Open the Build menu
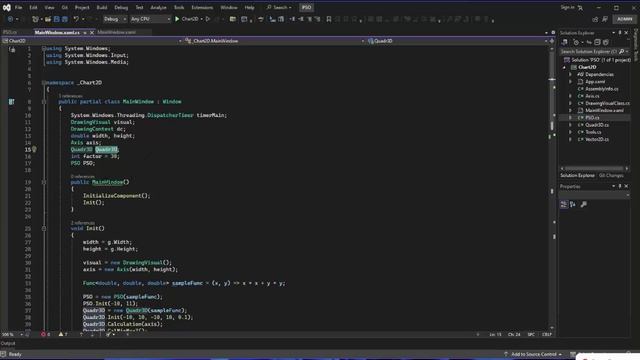 pos(102,7)
